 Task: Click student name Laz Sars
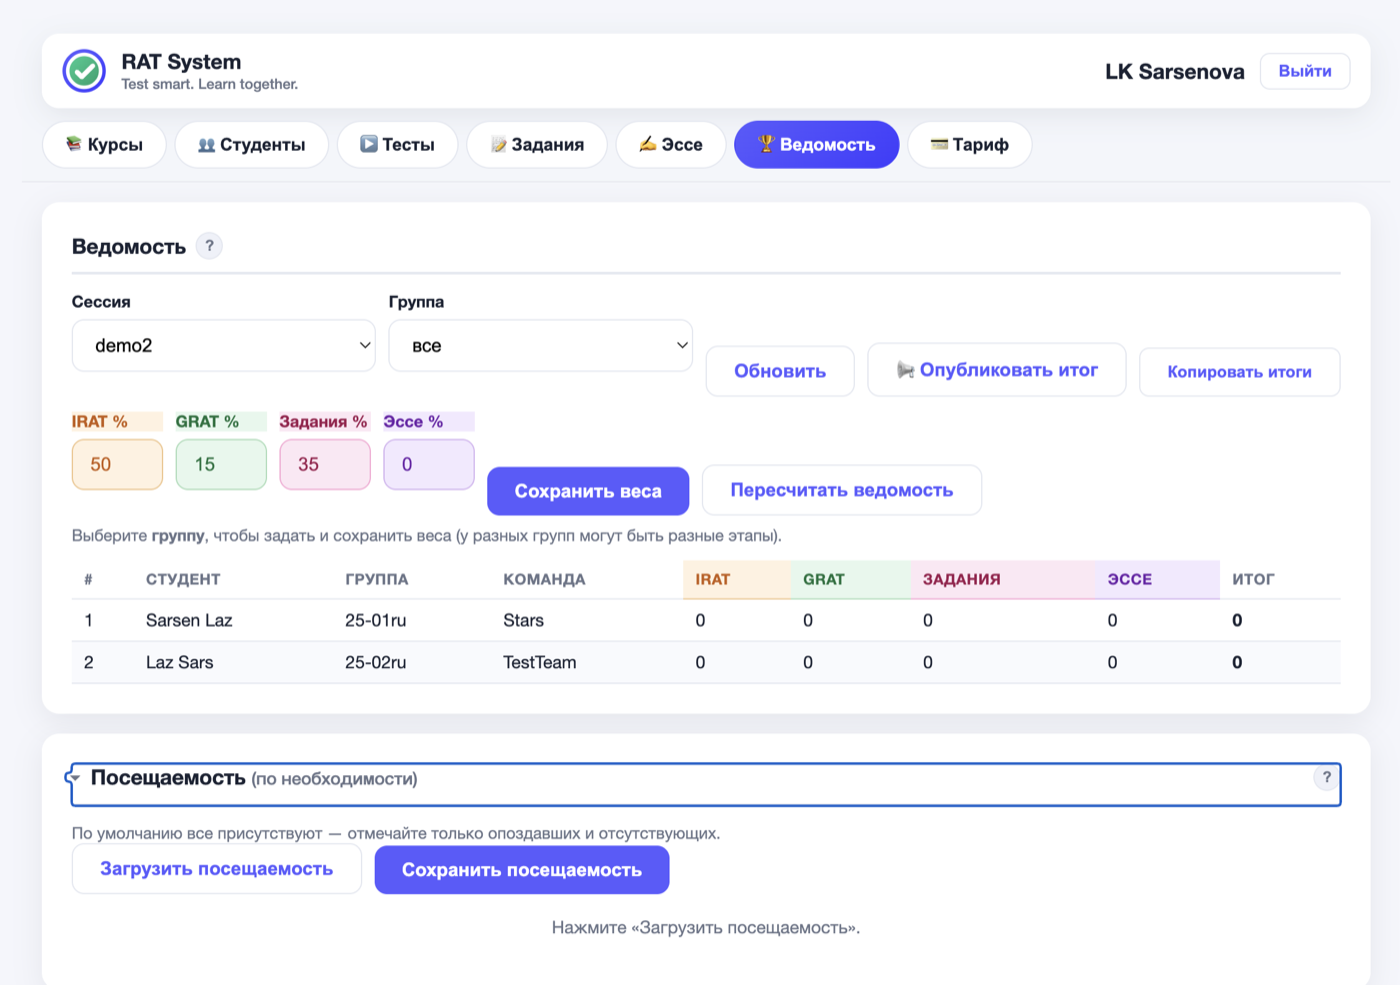pos(180,662)
